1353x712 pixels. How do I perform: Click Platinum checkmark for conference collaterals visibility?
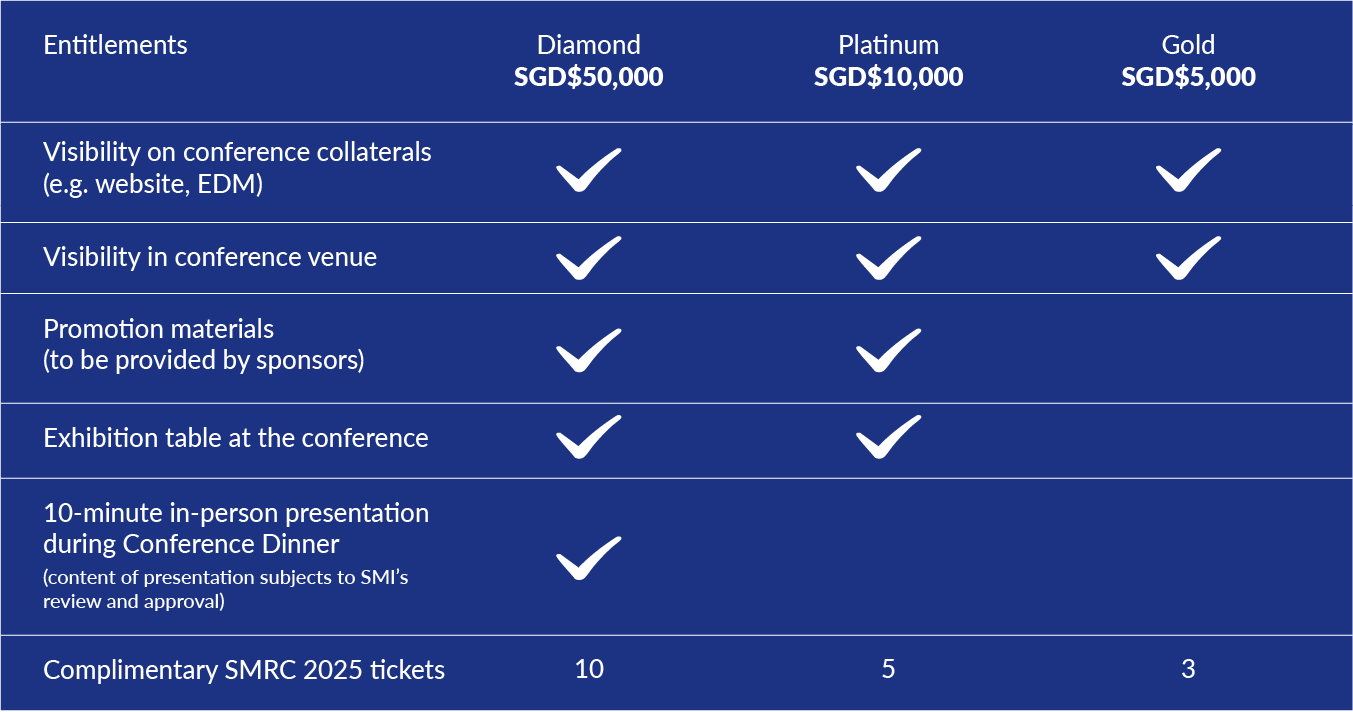(x=888, y=170)
